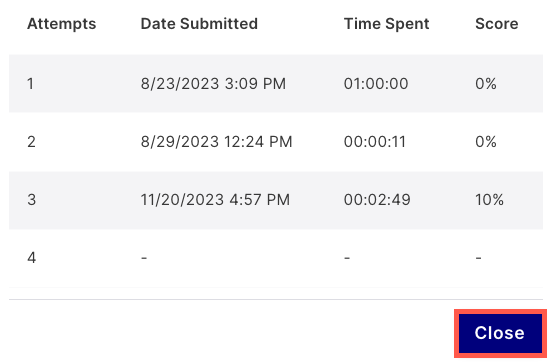
Task: Click the 10% score value
Action: 489,200
